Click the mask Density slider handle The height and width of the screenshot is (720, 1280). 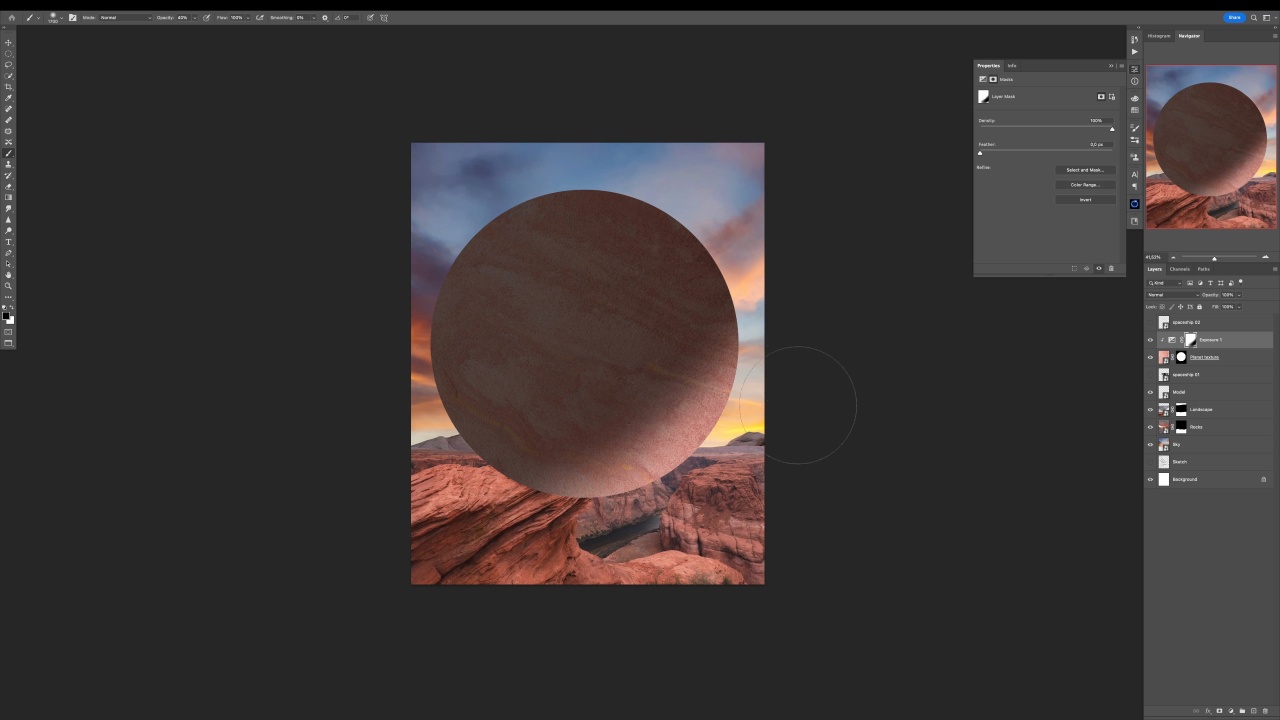tap(1112, 129)
